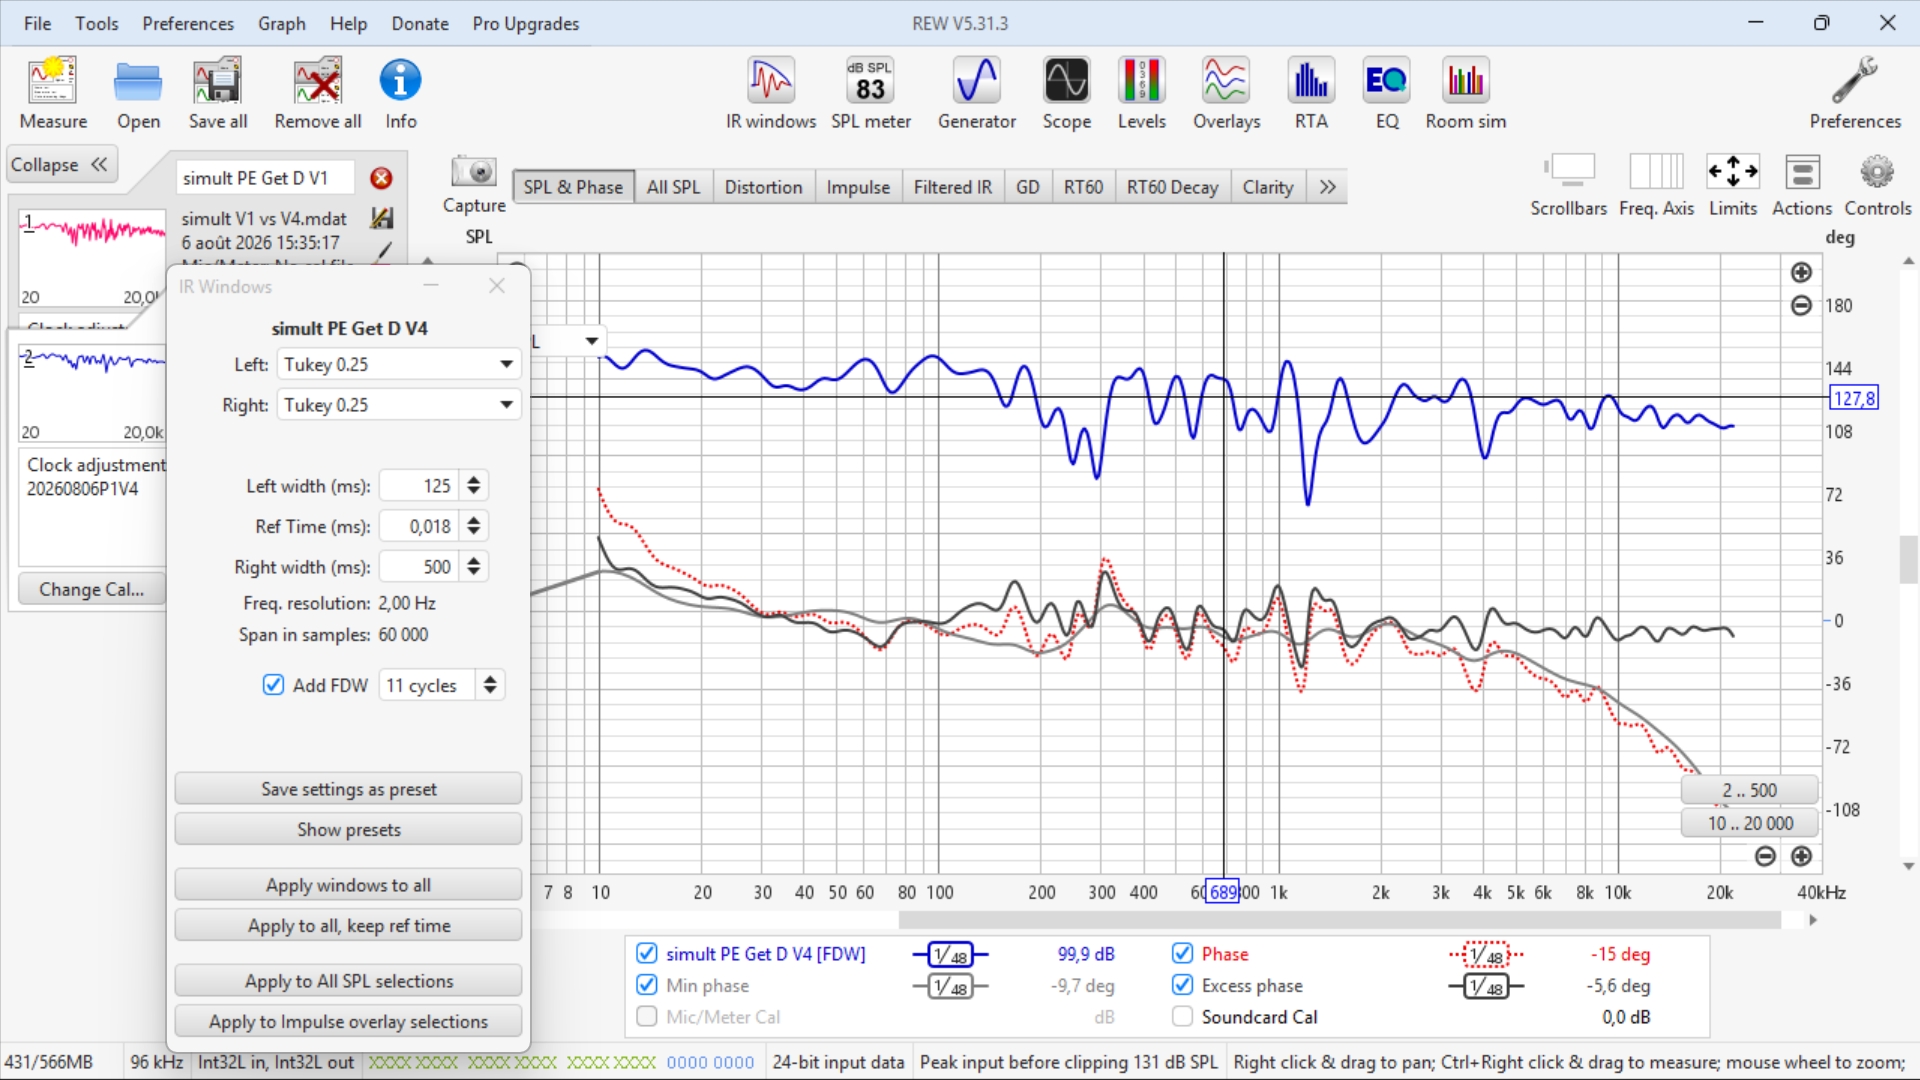Viewport: 1920px width, 1080px height.
Task: Open the EQ window
Action: coord(1386,93)
